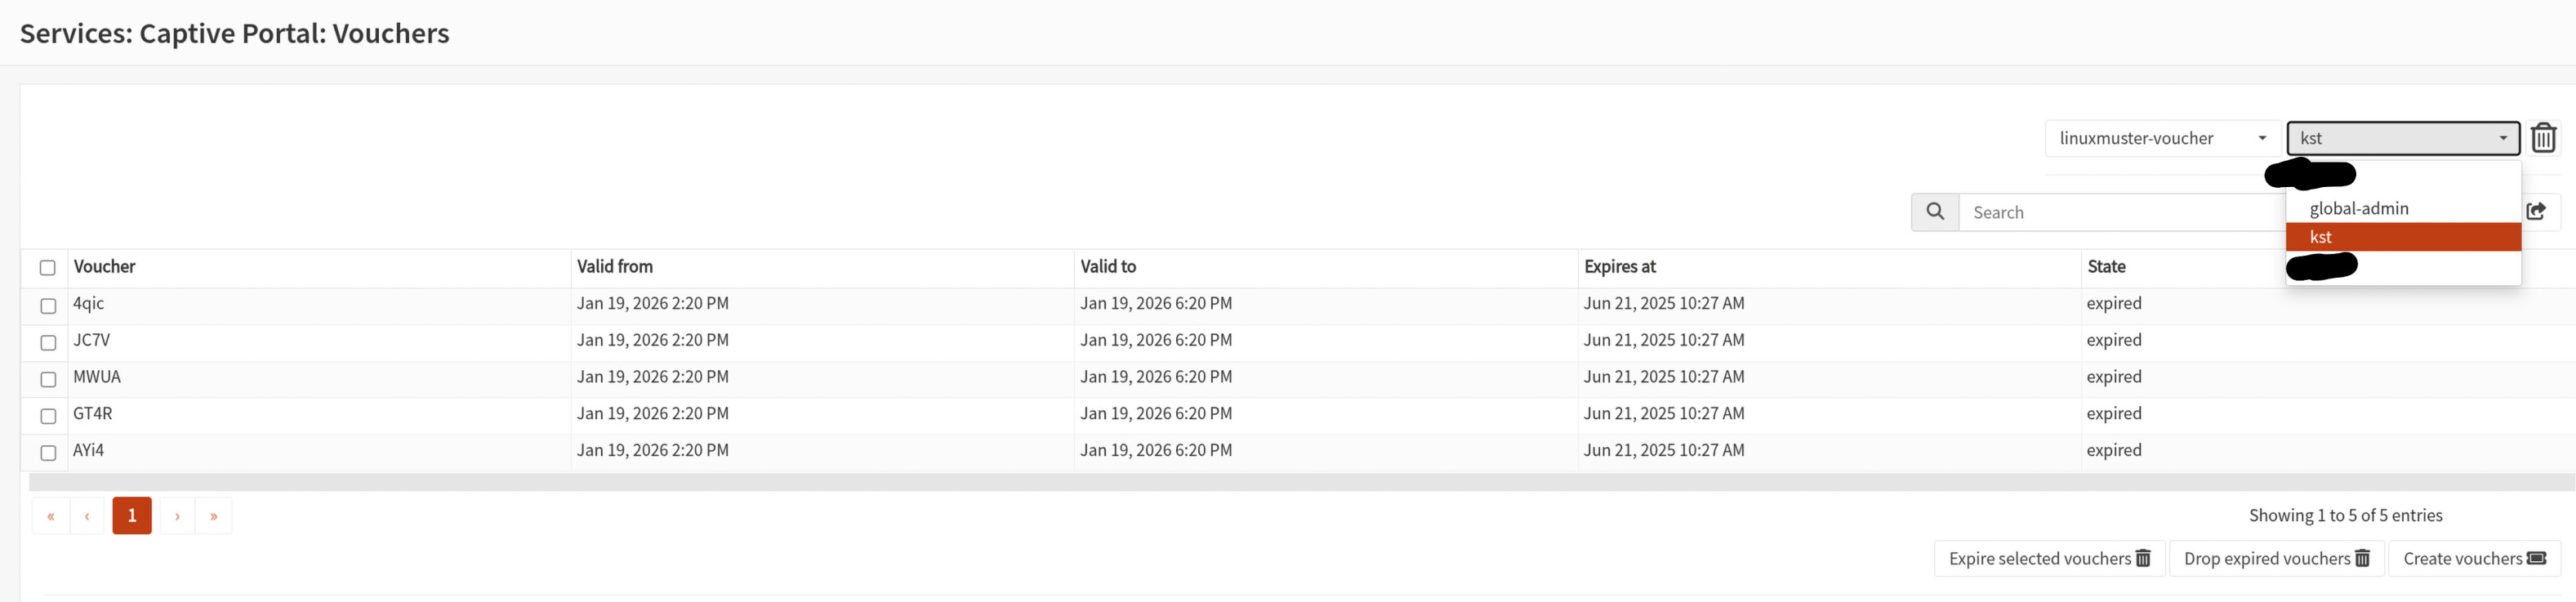Open the linuxmuster-voucher dropdown
This screenshot has height=602, width=2576.
(2162, 138)
